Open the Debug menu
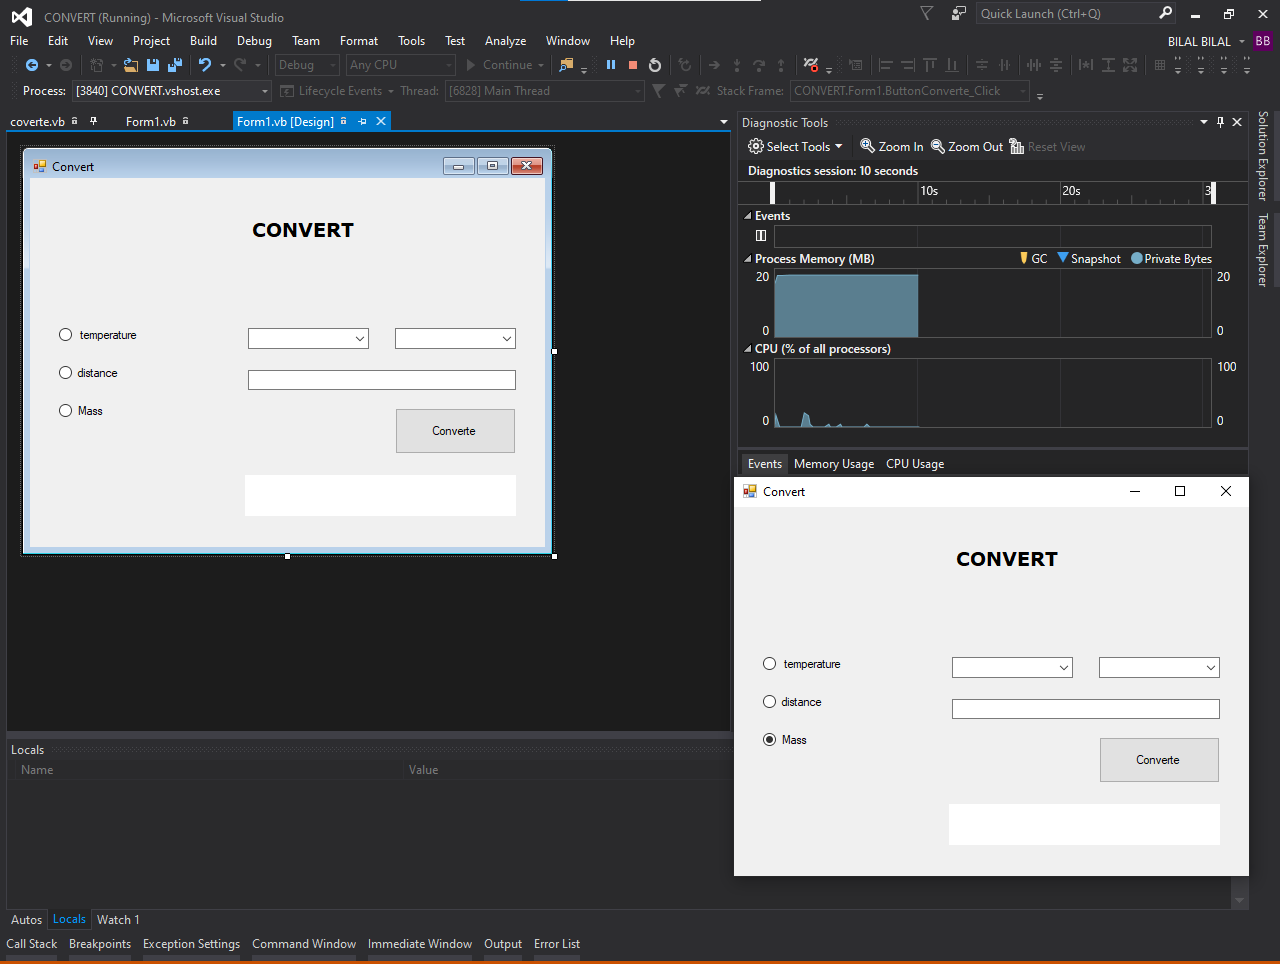 pos(254,41)
